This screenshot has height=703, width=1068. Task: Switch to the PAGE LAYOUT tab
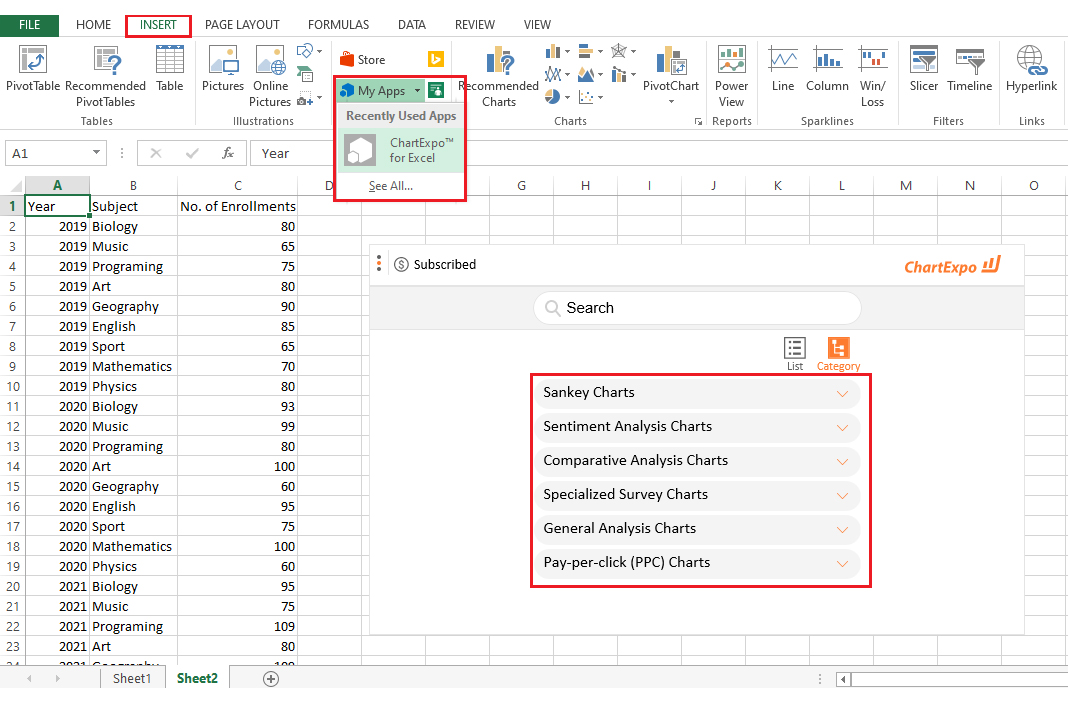242,25
